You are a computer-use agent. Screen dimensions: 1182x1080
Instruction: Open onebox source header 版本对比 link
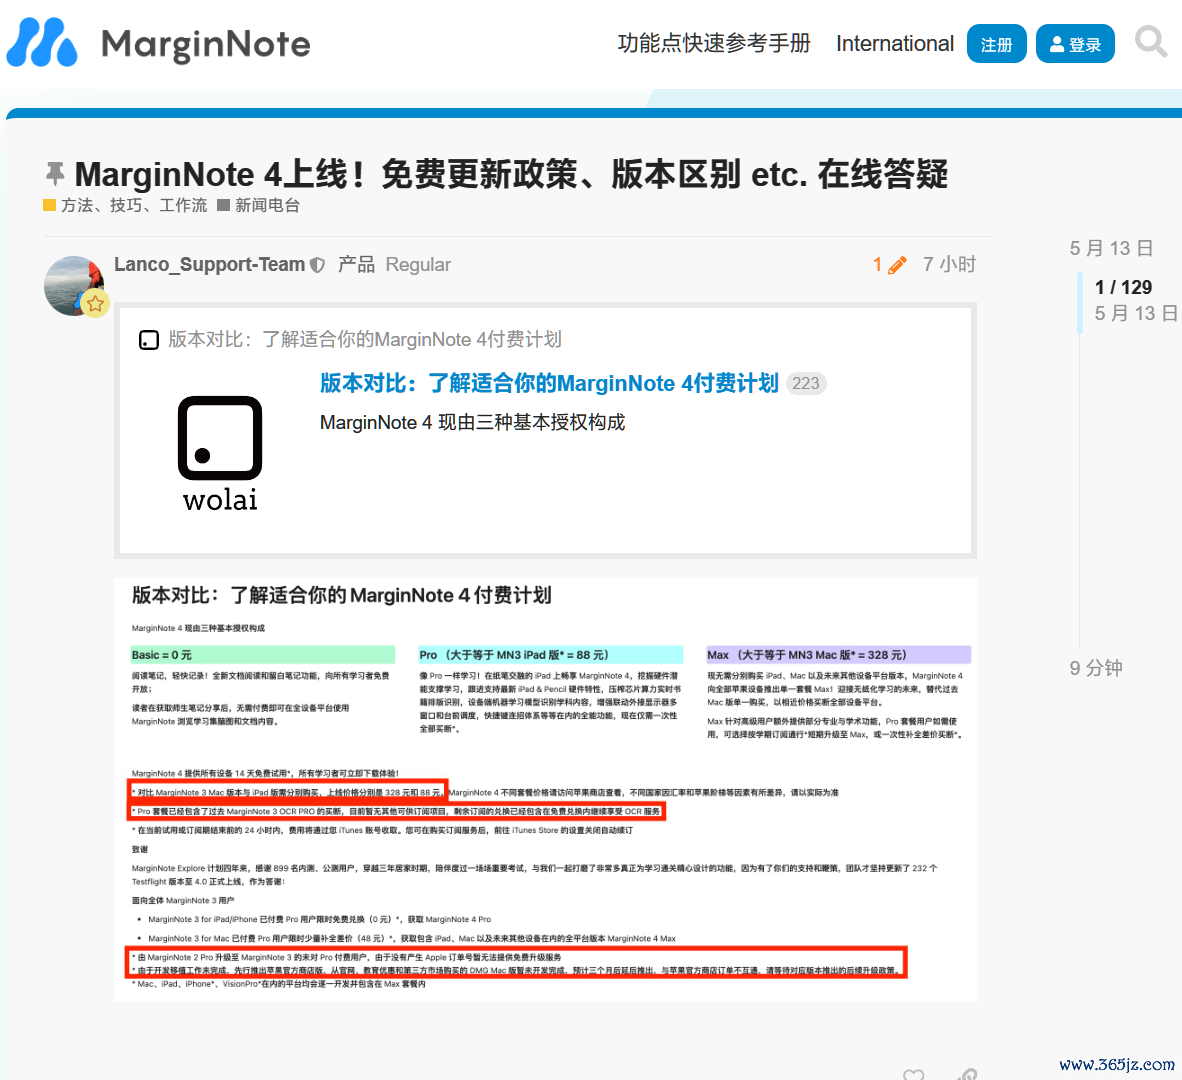[x=365, y=339]
